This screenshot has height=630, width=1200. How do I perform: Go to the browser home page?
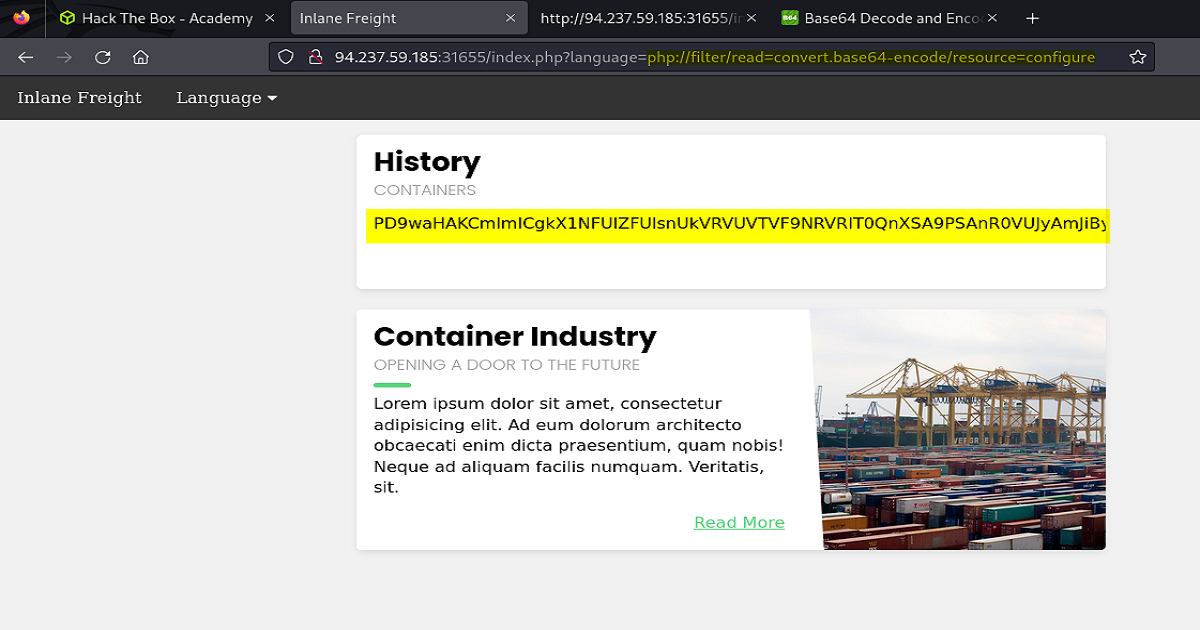140,57
